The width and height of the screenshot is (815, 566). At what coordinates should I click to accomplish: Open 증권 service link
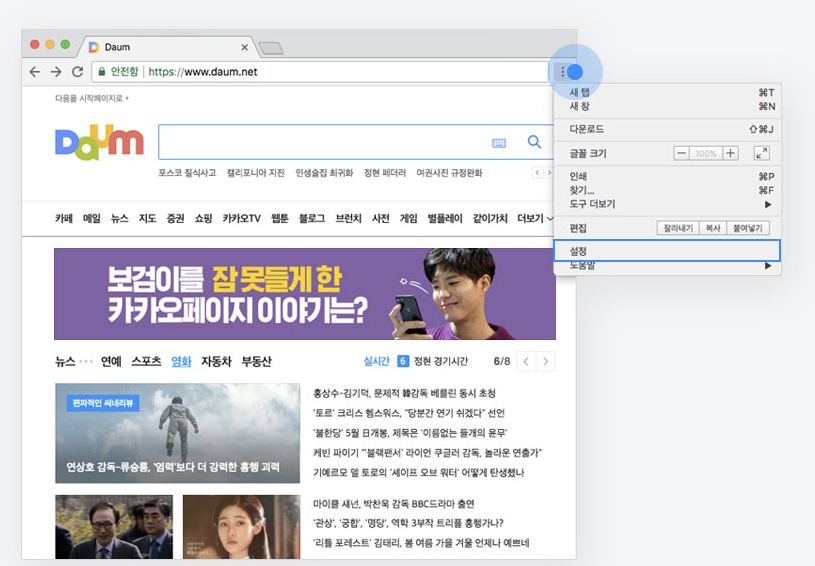175,219
